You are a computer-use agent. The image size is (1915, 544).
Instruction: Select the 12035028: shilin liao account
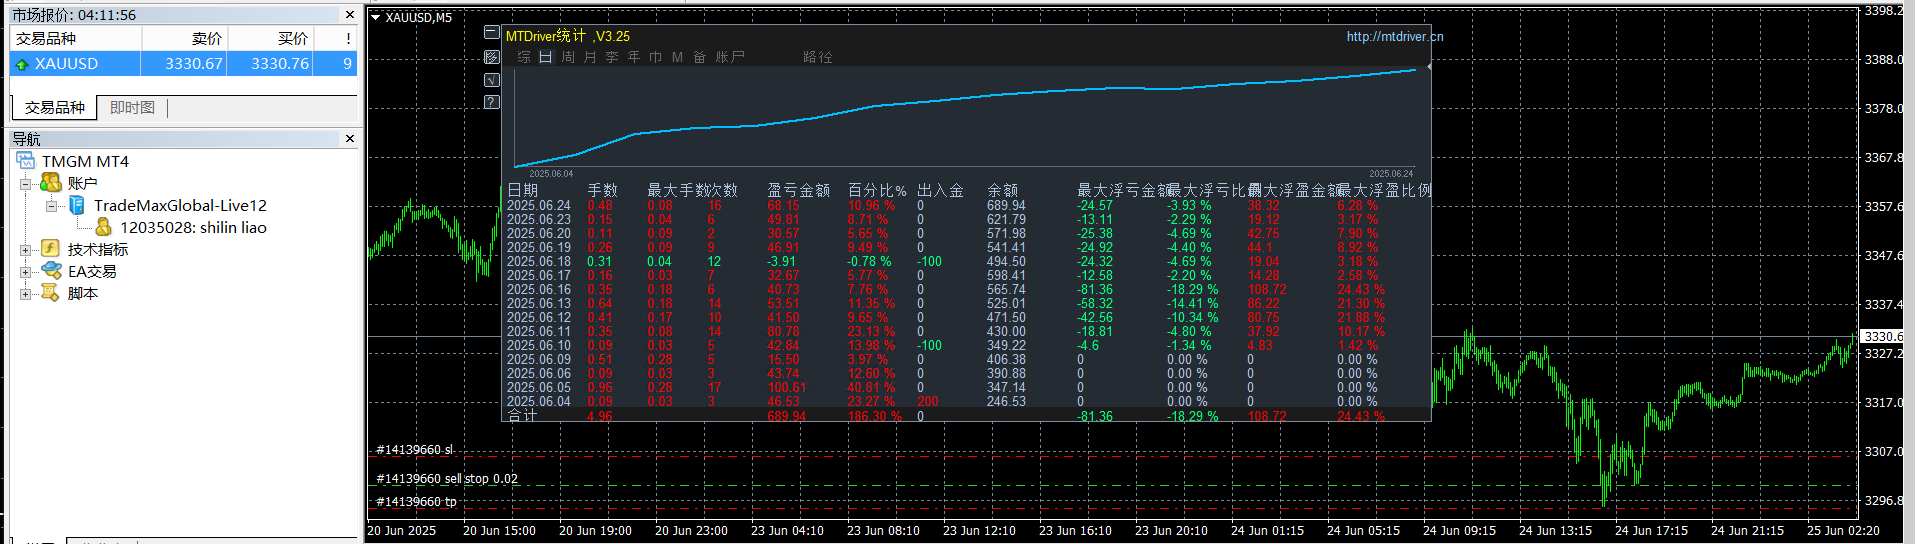pyautogui.click(x=193, y=227)
